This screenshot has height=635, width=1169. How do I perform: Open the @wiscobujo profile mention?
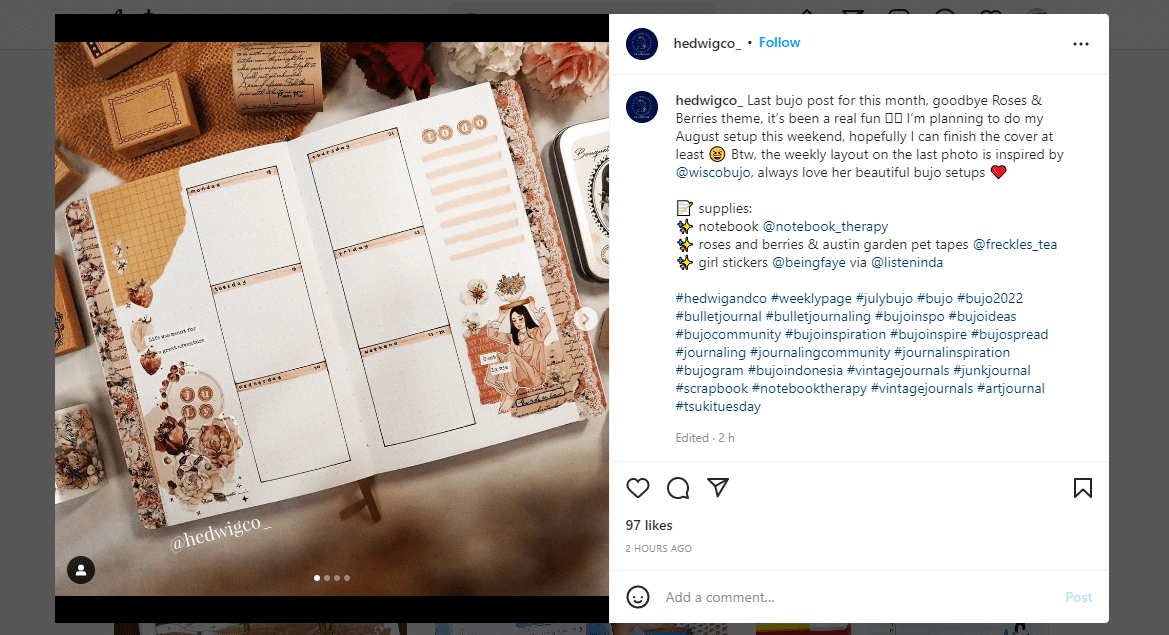713,172
